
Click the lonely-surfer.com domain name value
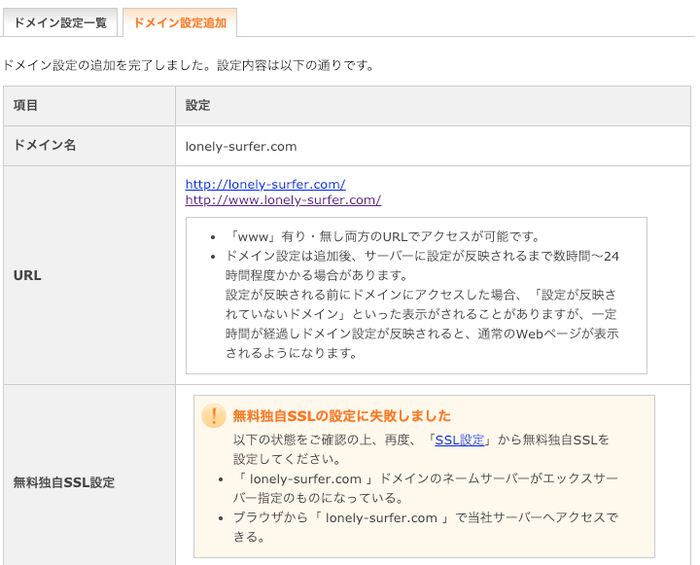(x=241, y=146)
